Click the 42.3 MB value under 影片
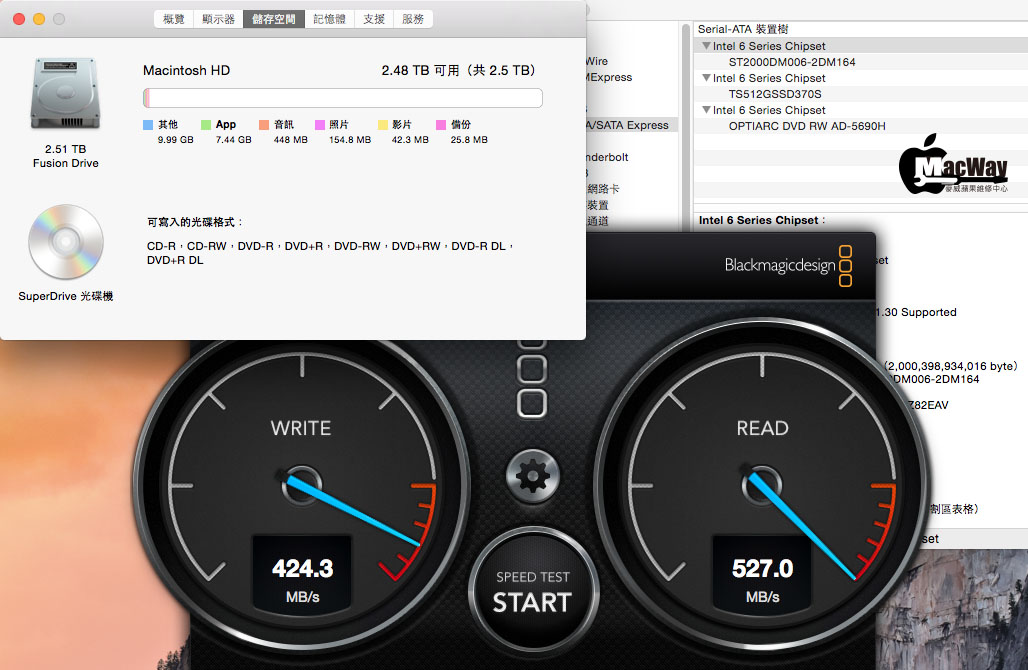The width and height of the screenshot is (1028, 670). (410, 140)
